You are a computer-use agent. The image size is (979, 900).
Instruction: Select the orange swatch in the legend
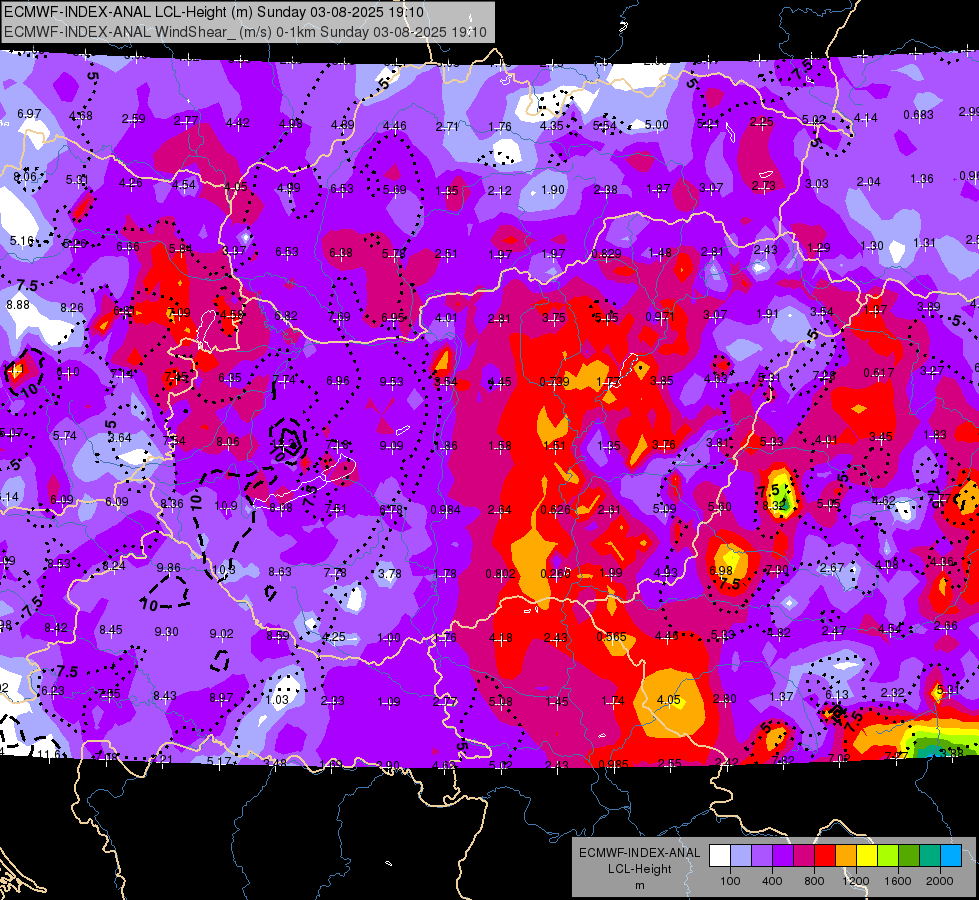(846, 856)
